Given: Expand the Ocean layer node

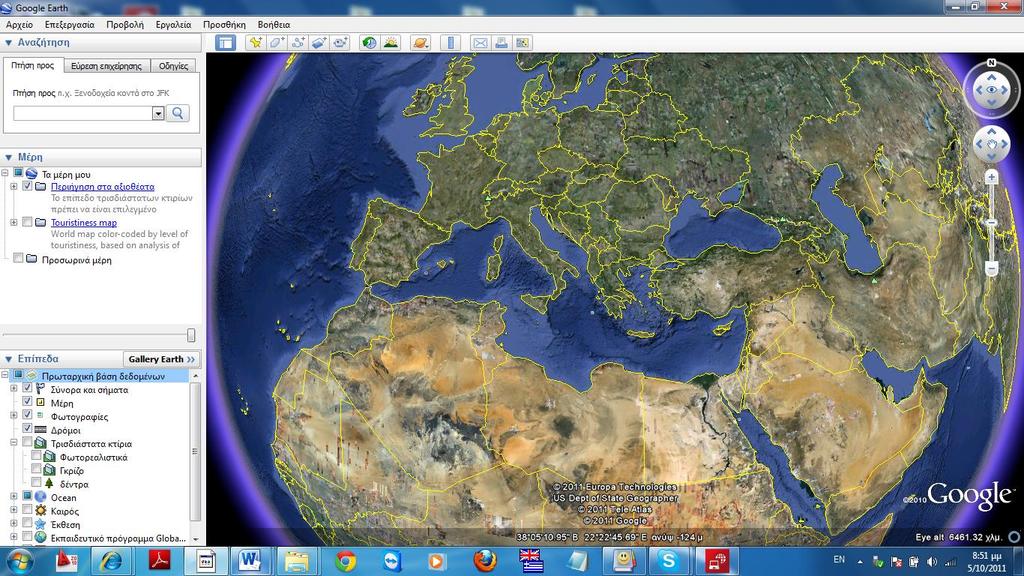Looking at the screenshot, I should [x=13, y=497].
